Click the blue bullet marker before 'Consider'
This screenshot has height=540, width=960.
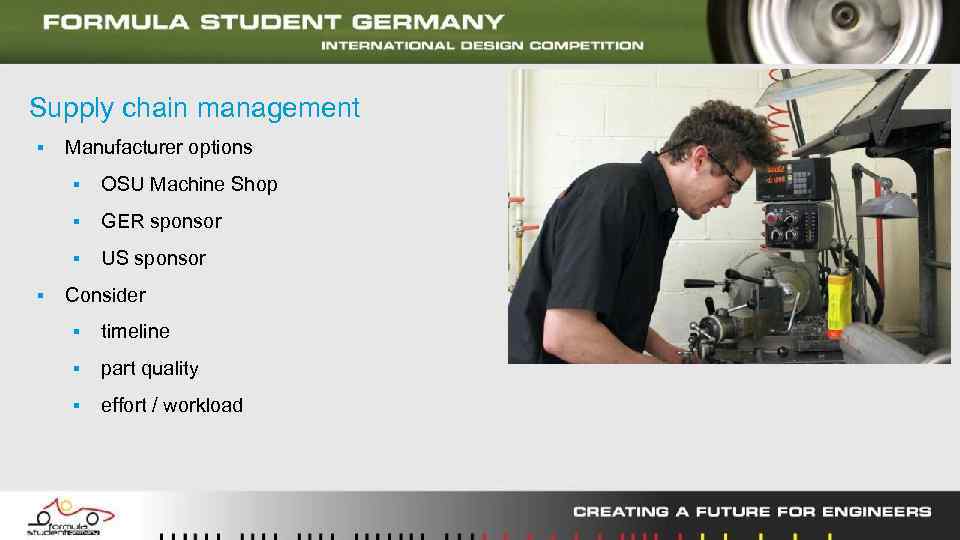point(40,295)
